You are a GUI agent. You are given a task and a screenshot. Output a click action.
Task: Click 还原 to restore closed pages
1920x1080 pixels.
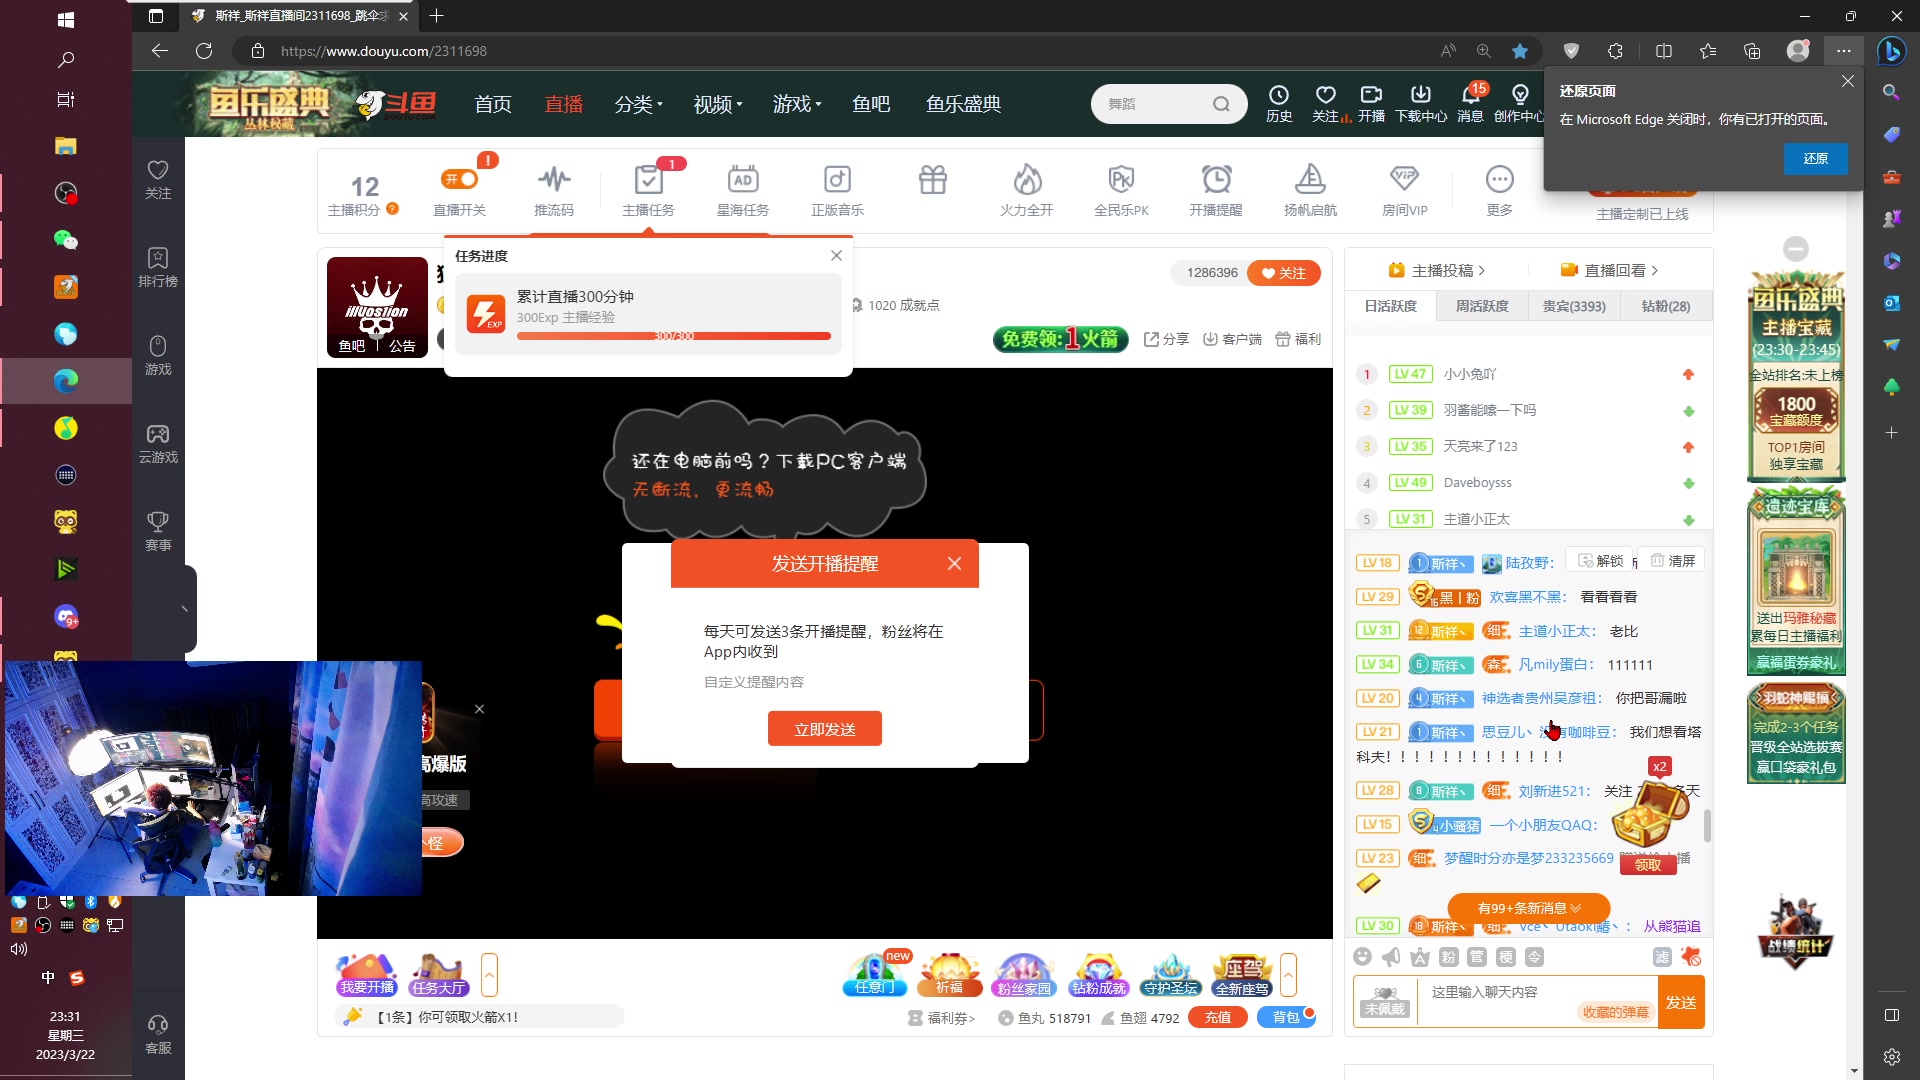coord(1816,158)
